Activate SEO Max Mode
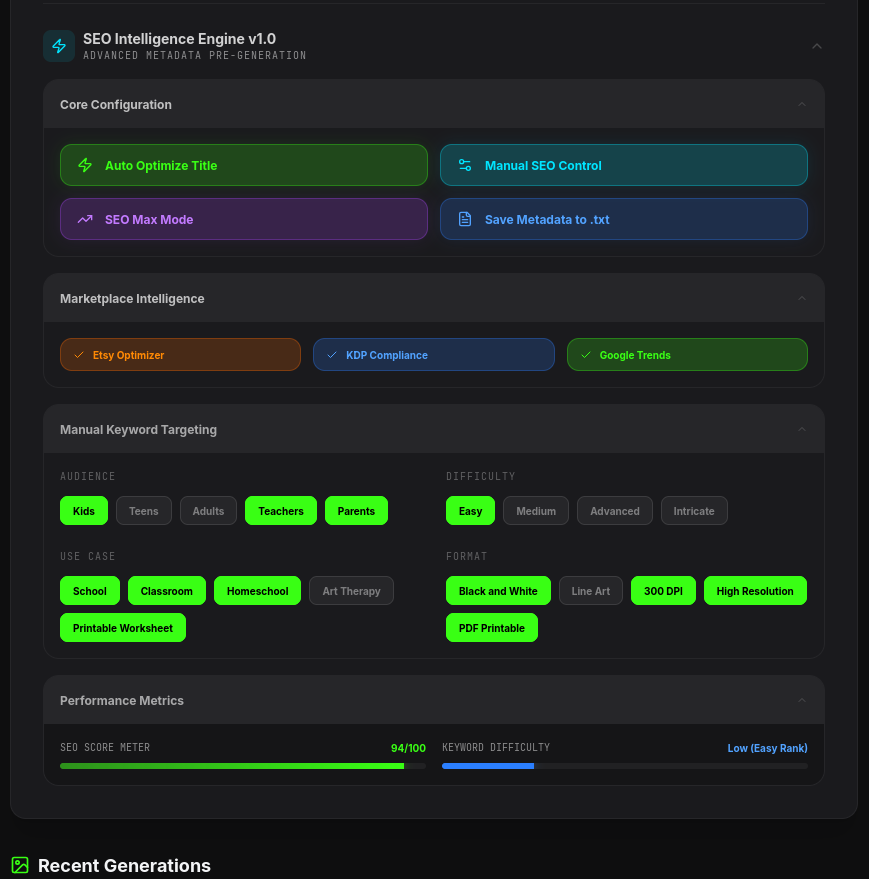The height and width of the screenshot is (879, 869). point(244,219)
